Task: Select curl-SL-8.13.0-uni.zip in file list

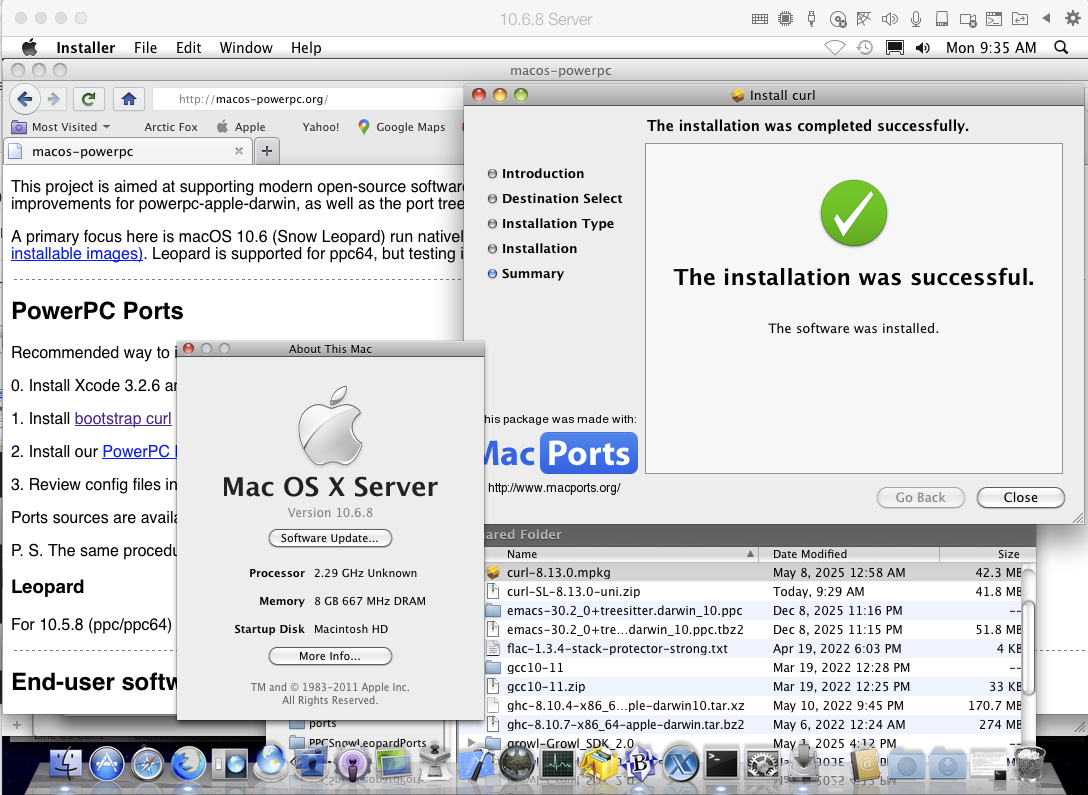Action: tap(753, 591)
